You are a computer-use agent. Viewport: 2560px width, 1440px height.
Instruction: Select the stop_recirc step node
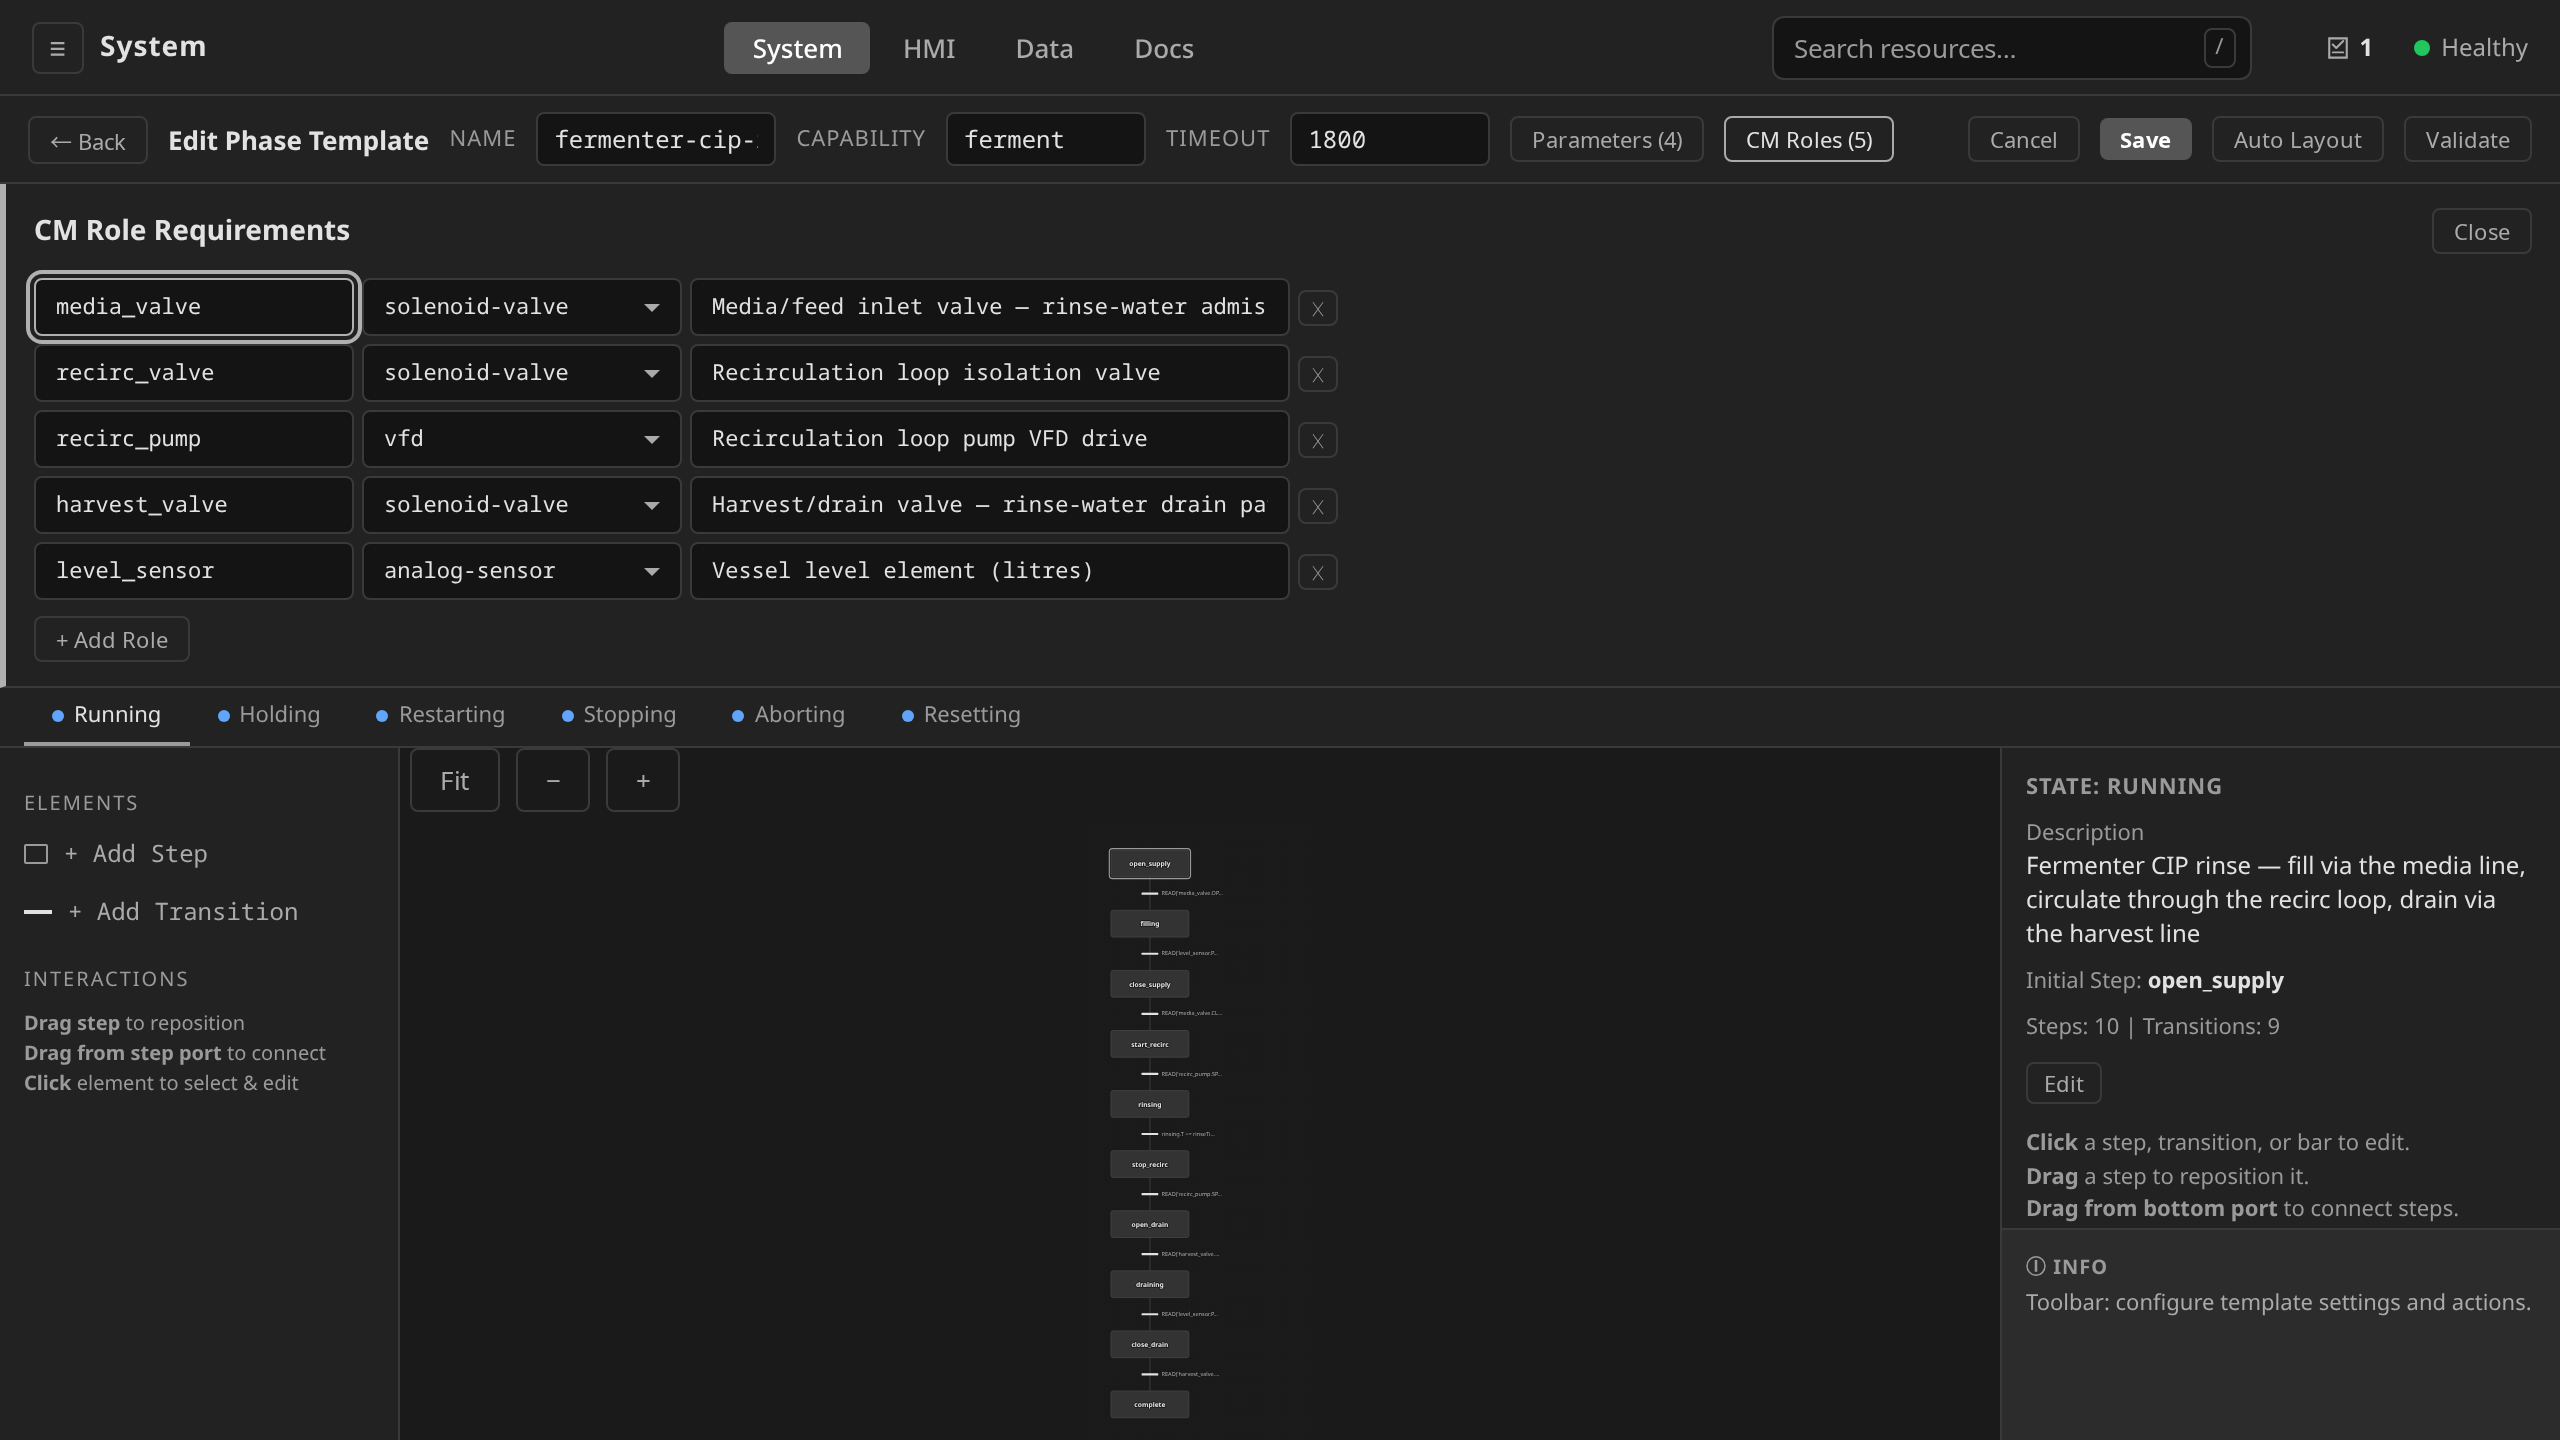1150,1164
